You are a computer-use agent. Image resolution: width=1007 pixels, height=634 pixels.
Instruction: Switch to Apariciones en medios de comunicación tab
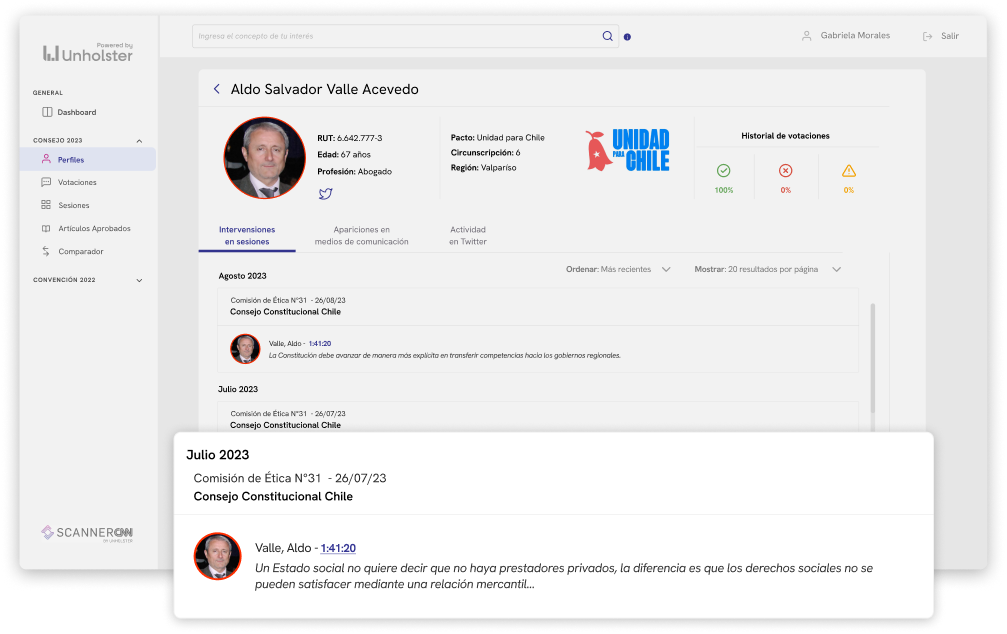(361, 235)
